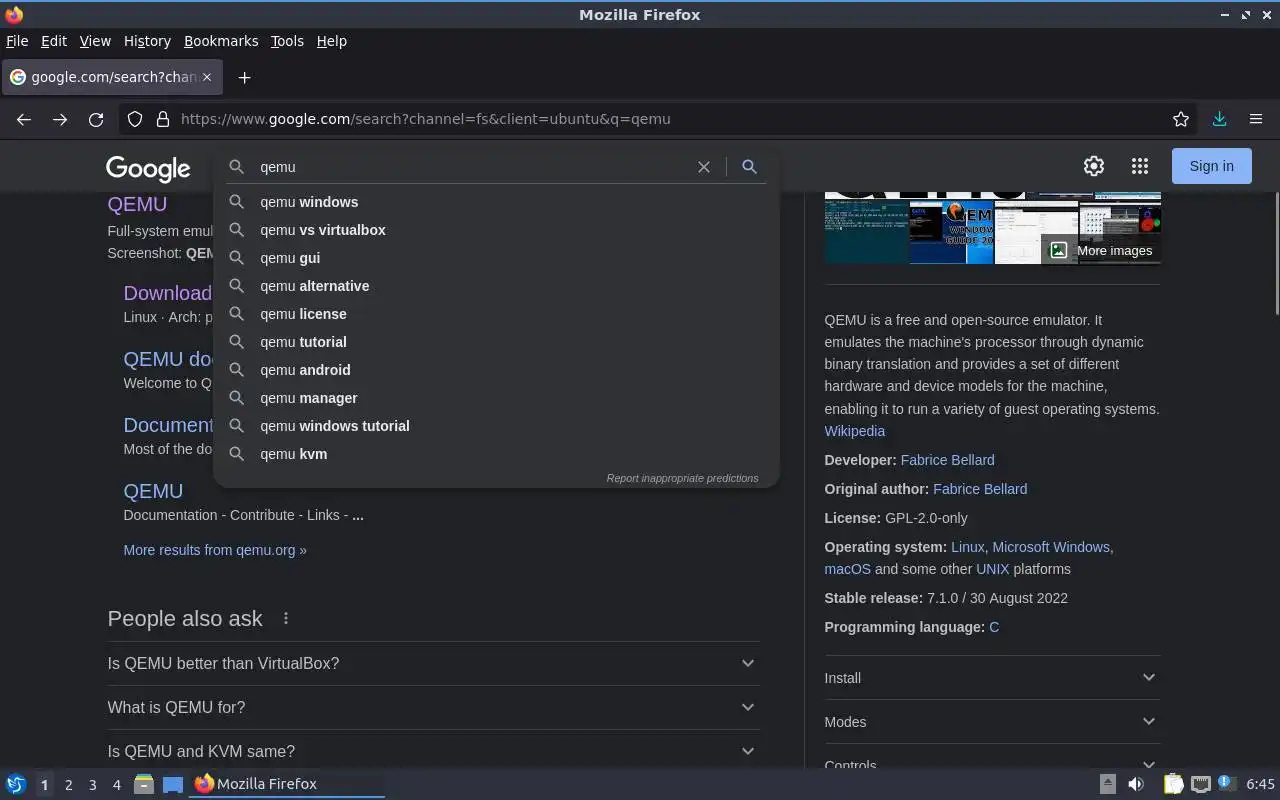Choose suggestion 'qemu windows'
This screenshot has height=800, width=1280.
[x=496, y=202]
